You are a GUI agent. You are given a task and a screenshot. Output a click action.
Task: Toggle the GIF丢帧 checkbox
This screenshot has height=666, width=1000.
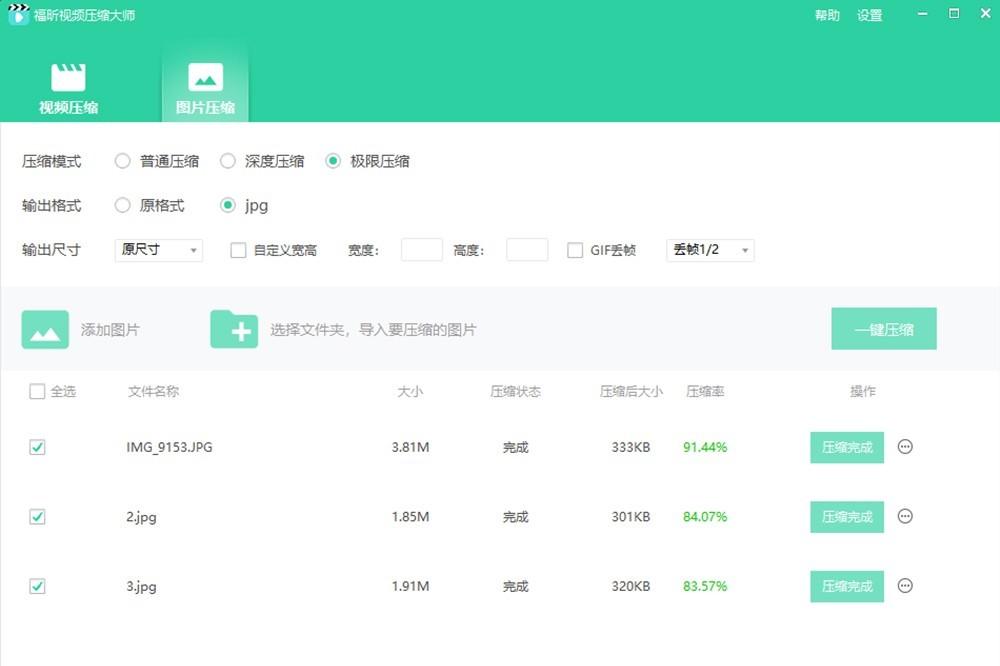click(x=575, y=250)
